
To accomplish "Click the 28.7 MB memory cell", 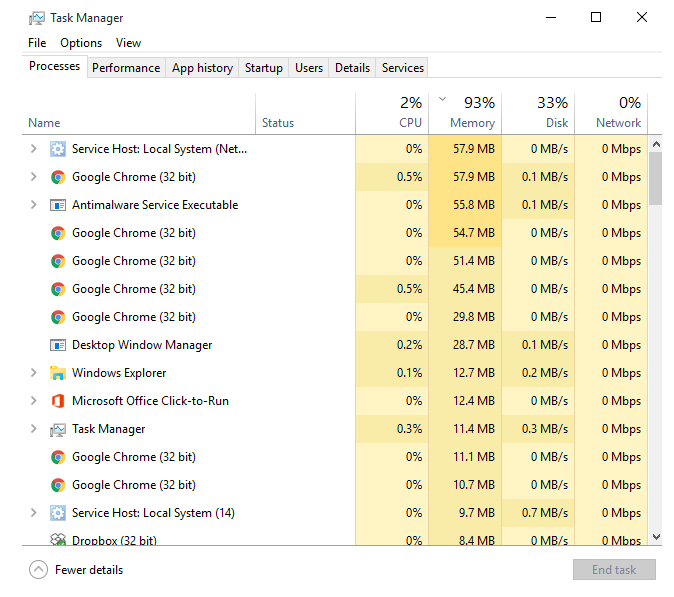I will point(465,345).
